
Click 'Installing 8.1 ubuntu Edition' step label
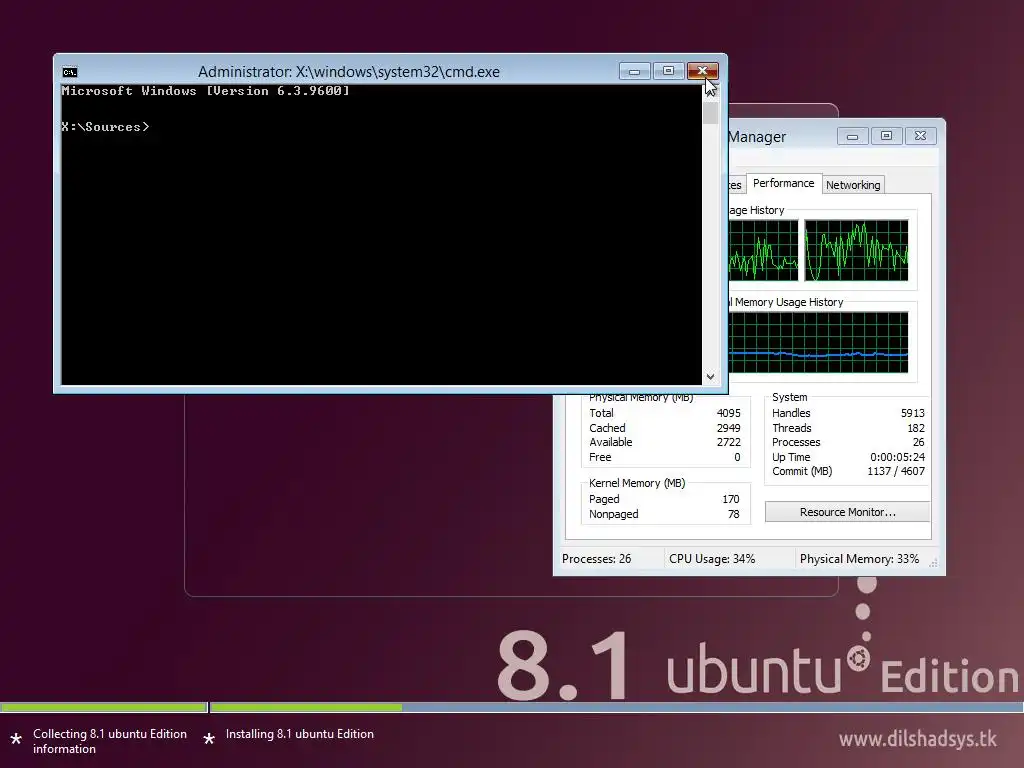(x=299, y=734)
